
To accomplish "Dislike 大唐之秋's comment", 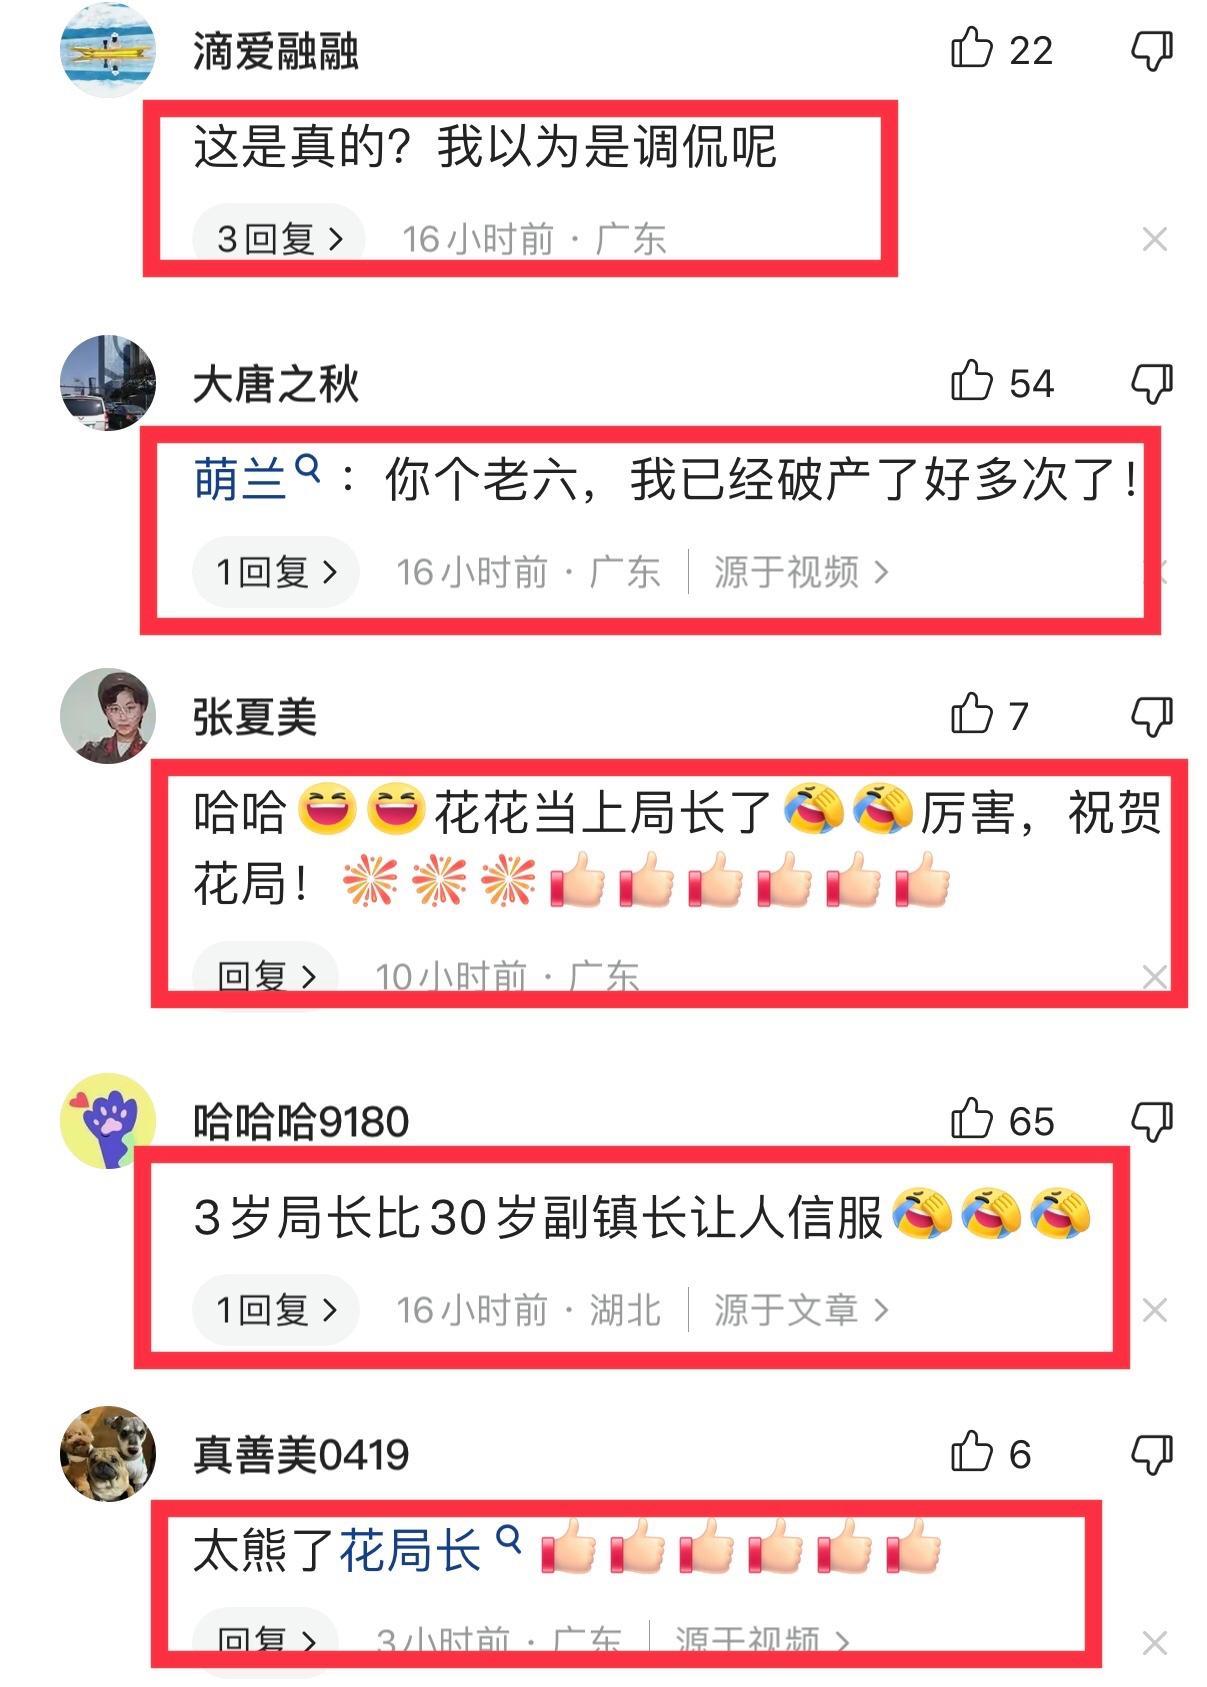I will click(1151, 382).
